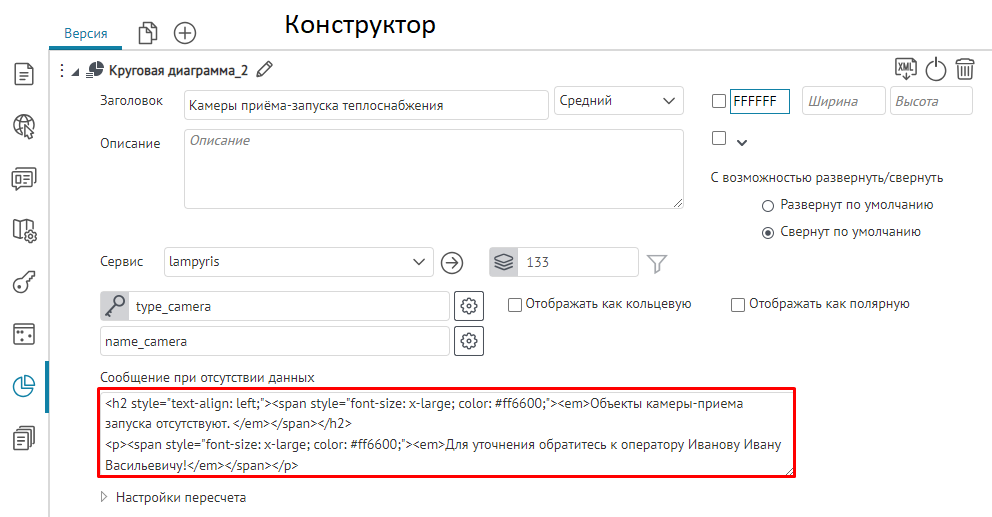992x517 pixels.
Task: Switch to the Версия tab
Action: 86,33
